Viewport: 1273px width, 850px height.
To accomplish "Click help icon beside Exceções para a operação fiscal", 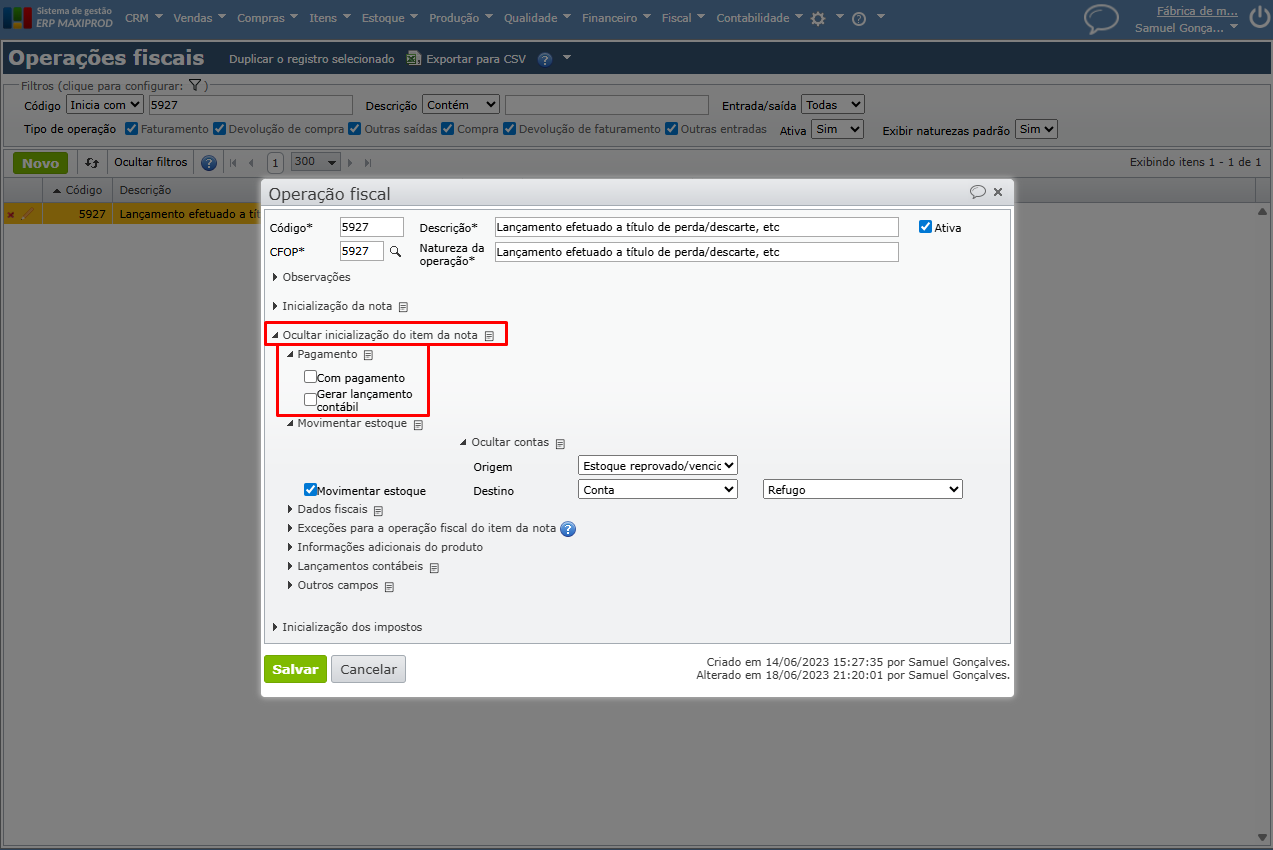I will pos(568,529).
